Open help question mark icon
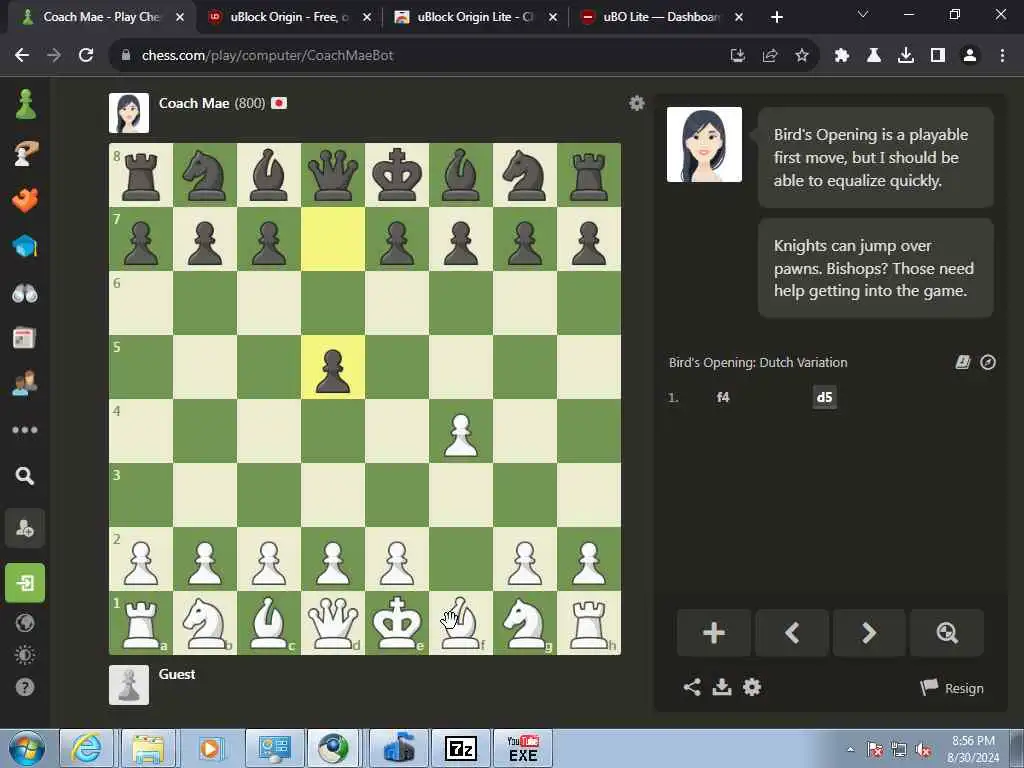The height and width of the screenshot is (768, 1024). (x=25, y=687)
